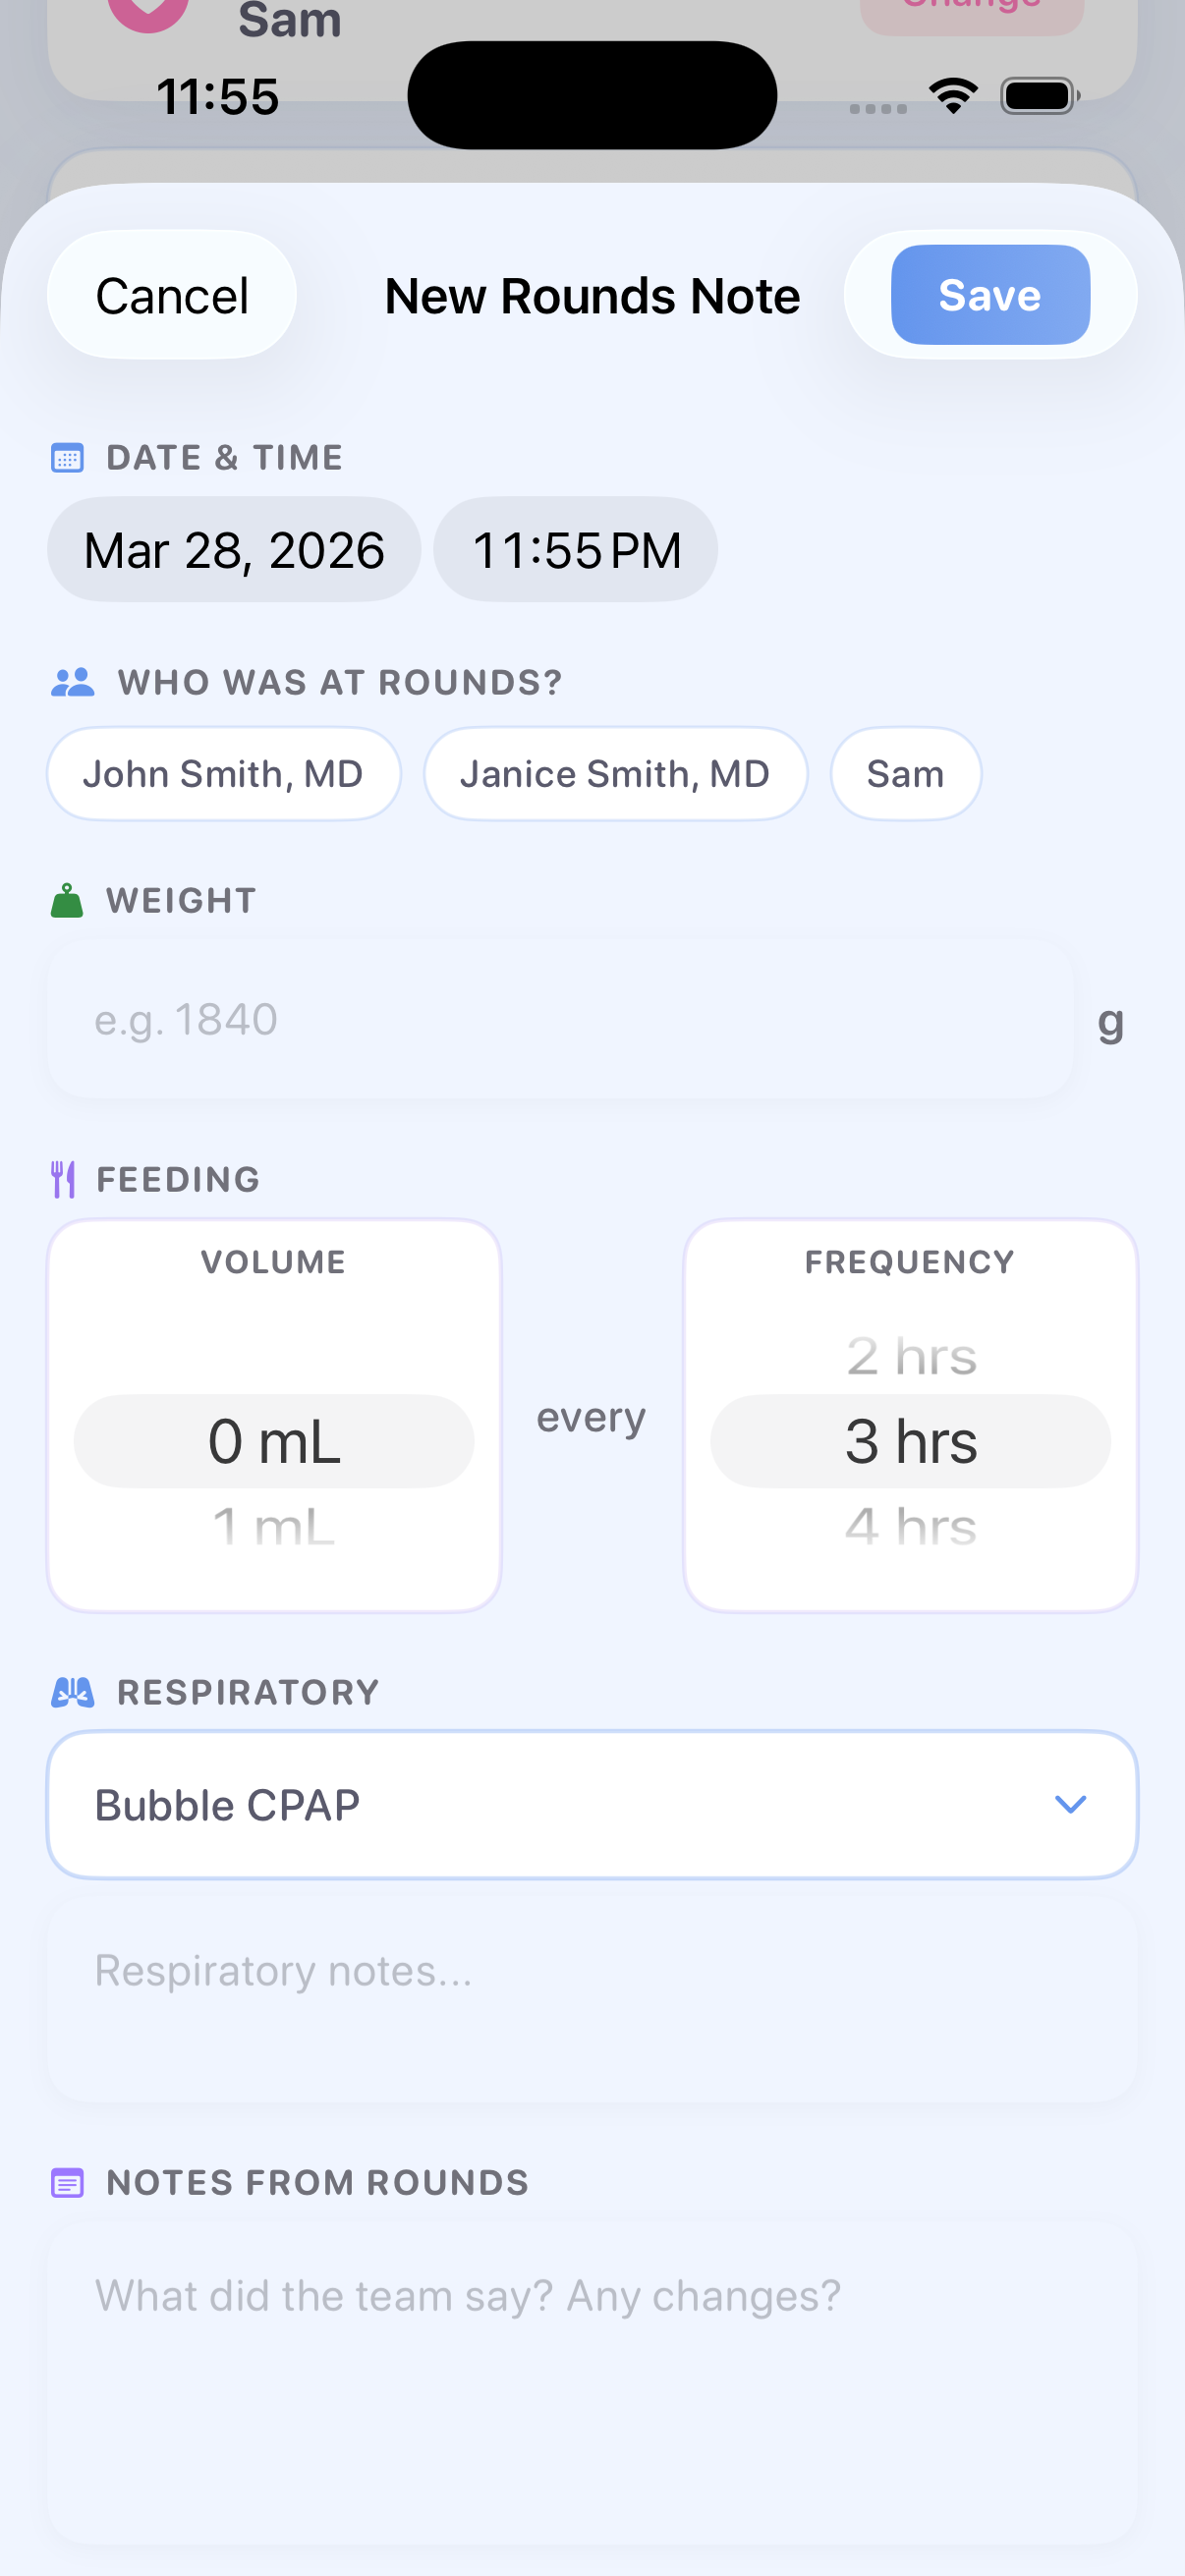Screen dimensions: 1185x2576
Task: Click the lungs icon beside Respiratory
Action: coord(72,1692)
